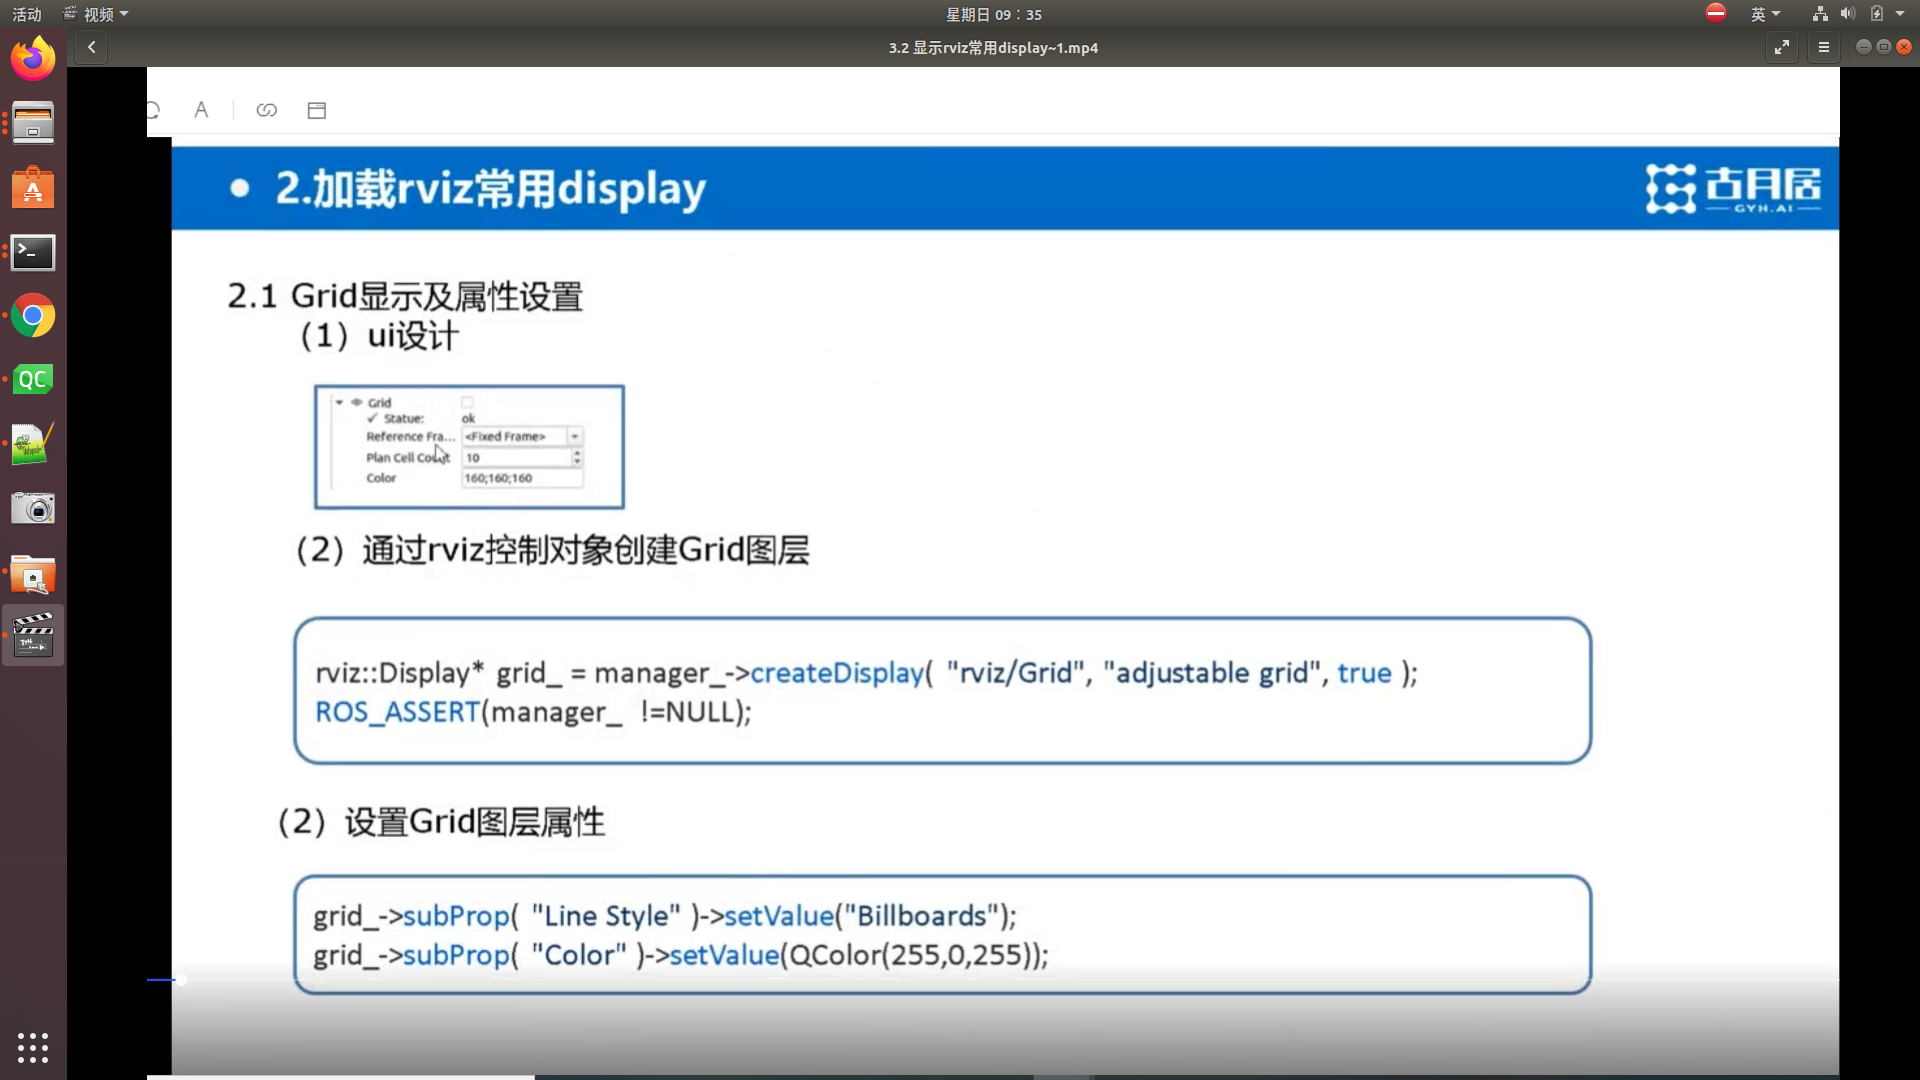Open Ubuntu Software from the dock
The height and width of the screenshot is (1080, 1920).
tap(33, 188)
